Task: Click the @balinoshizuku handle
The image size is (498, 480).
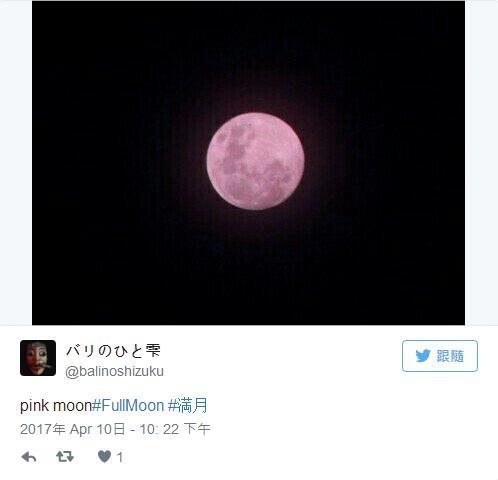Action: 114,371
